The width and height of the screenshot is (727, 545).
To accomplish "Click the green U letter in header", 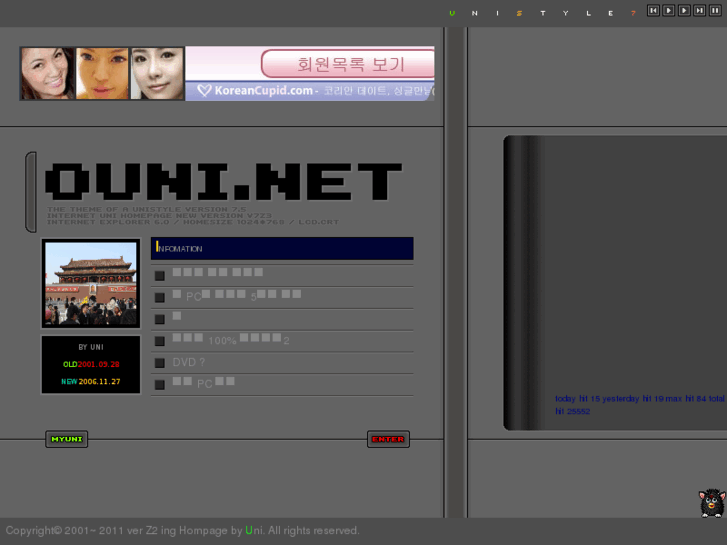I will tap(452, 13).
